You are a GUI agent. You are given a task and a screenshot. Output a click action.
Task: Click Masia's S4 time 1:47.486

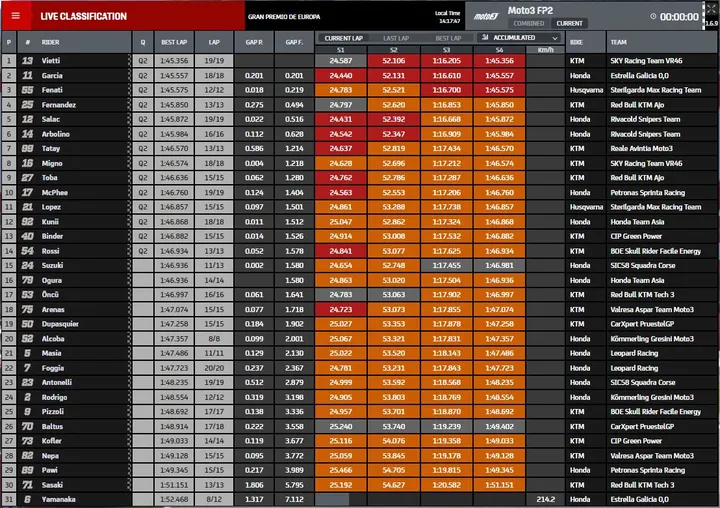500,353
